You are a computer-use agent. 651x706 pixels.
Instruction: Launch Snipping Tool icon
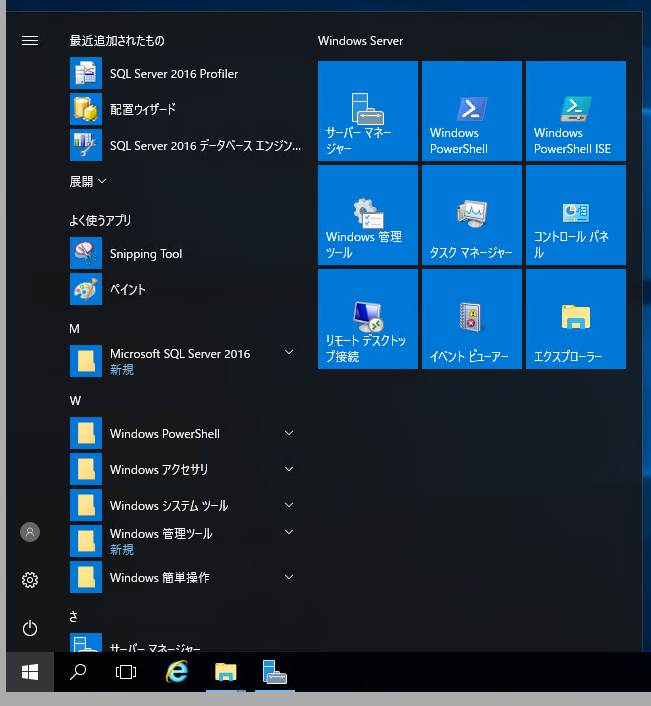click(86, 253)
